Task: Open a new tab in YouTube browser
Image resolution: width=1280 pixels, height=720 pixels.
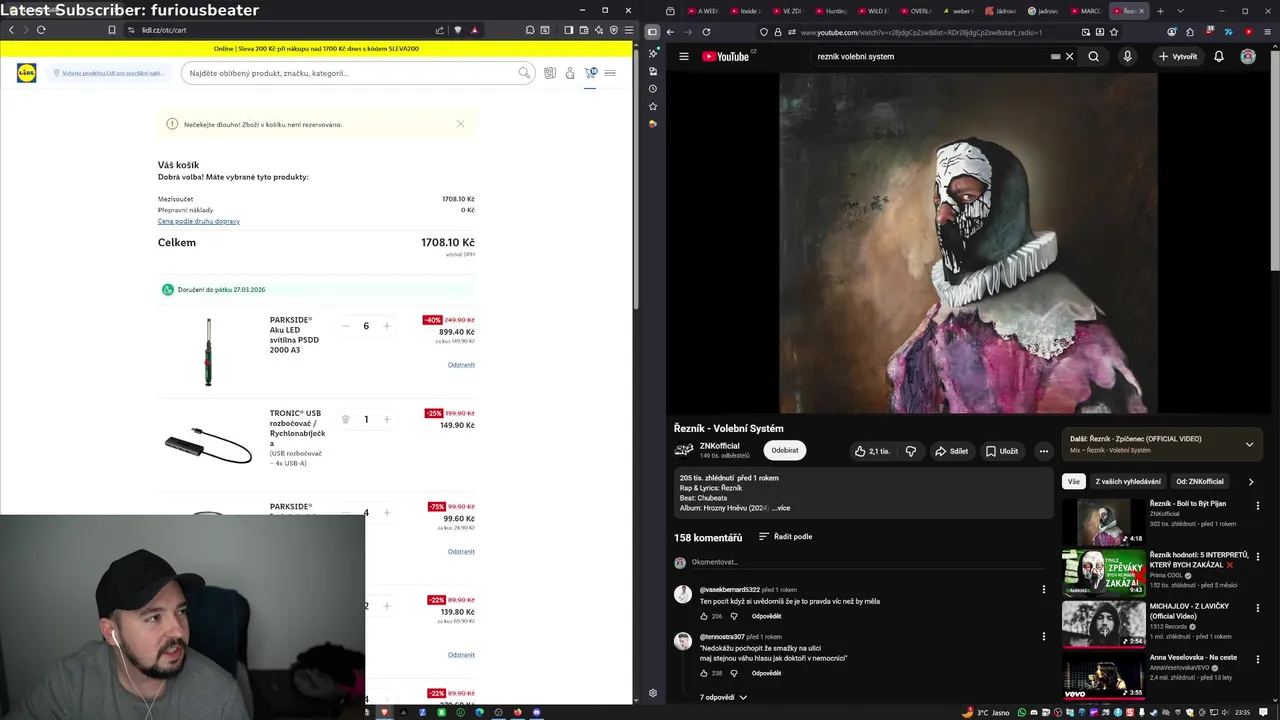Action: coord(1160,11)
